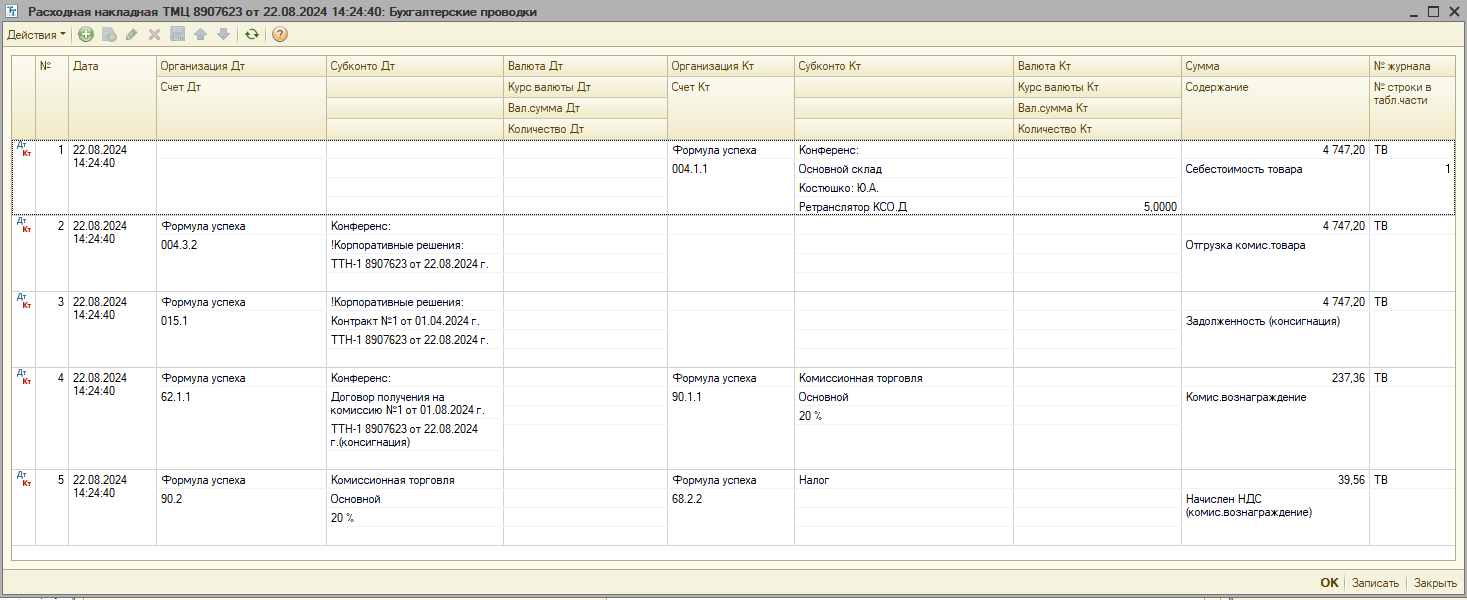Open the Help question mark icon
Viewport: 1467px width, 600px height.
point(280,34)
